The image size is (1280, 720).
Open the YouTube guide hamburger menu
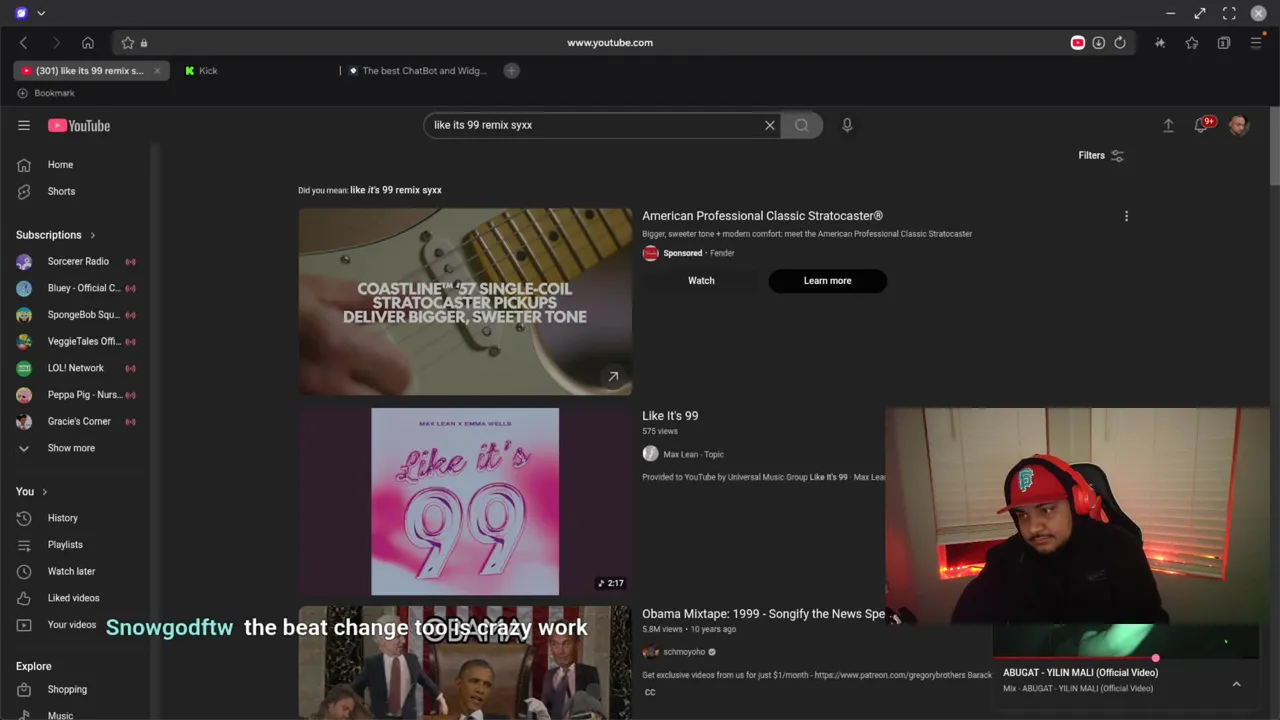[x=23, y=125]
